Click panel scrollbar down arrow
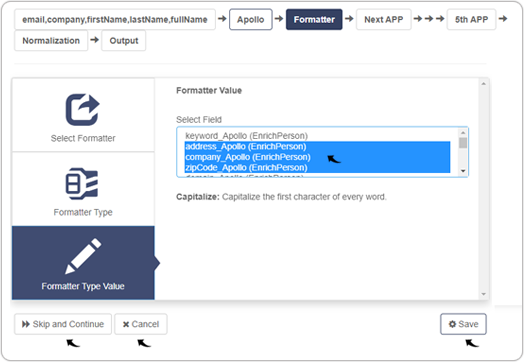 [484, 294]
